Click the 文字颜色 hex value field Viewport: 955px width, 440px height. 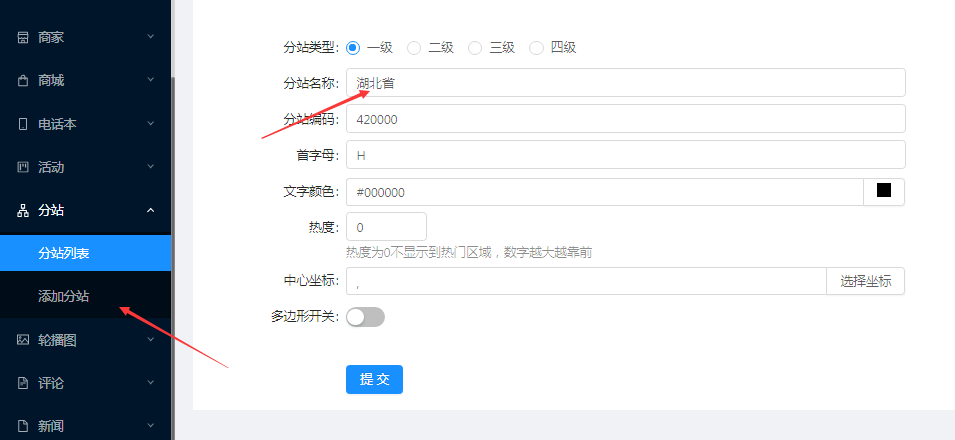pyautogui.click(x=605, y=192)
